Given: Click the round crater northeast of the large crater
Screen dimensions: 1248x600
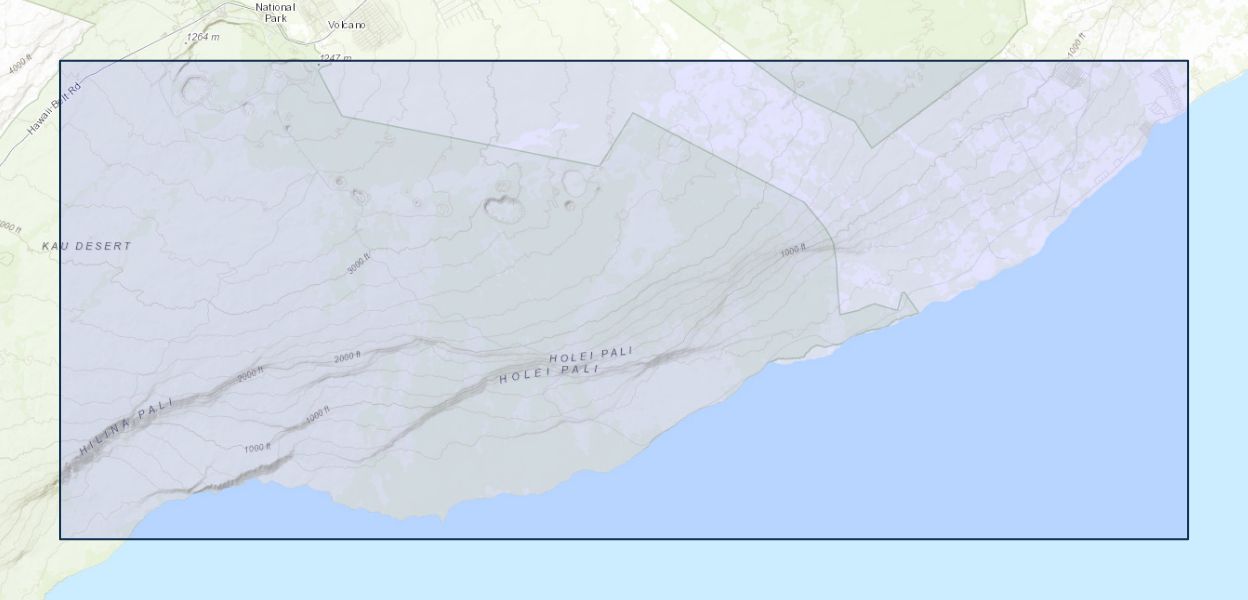Looking at the screenshot, I should coord(574,182).
